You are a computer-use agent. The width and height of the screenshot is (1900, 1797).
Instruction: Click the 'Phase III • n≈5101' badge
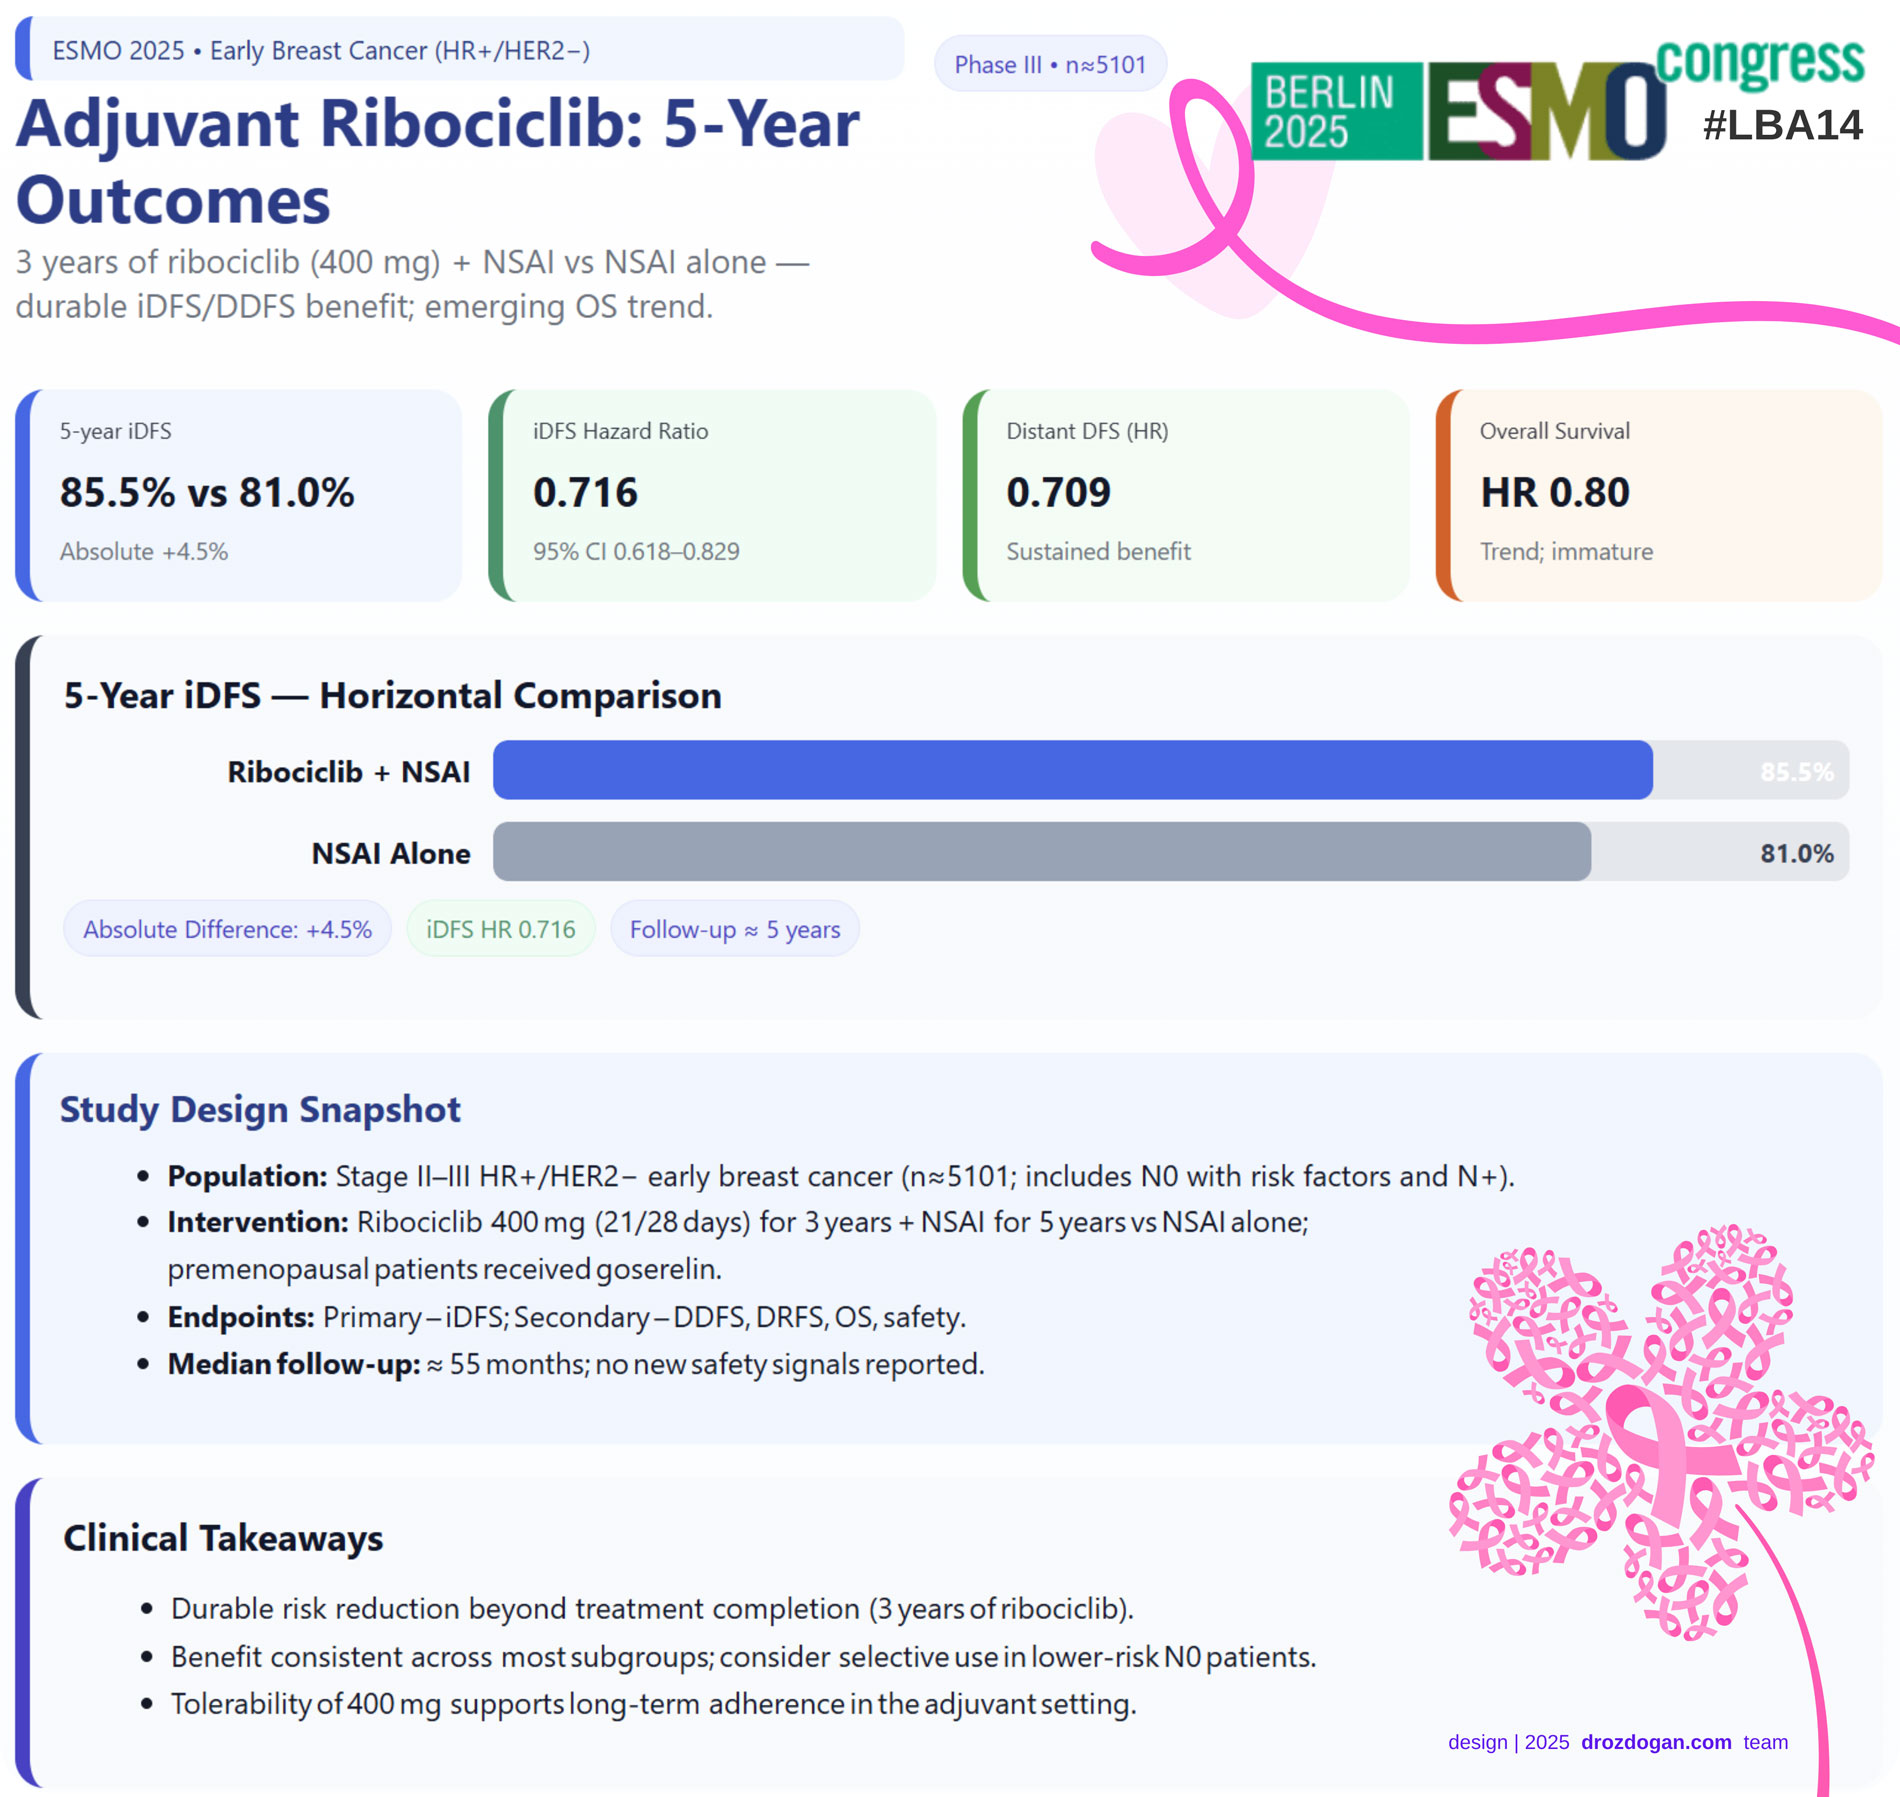click(1050, 65)
